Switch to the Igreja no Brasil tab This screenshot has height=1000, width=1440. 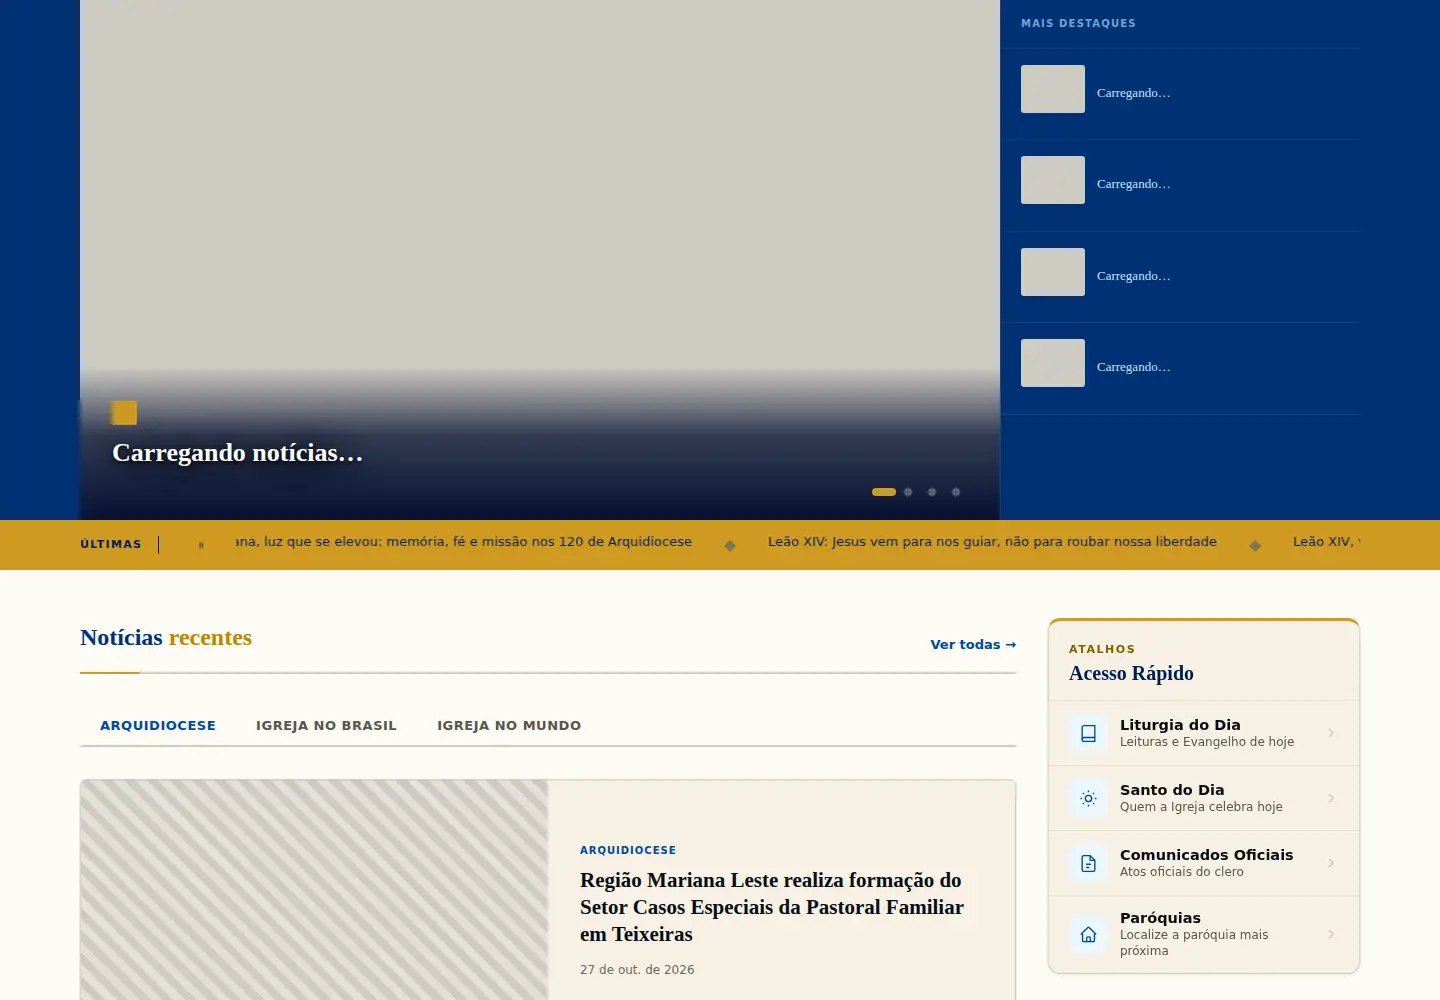[326, 726]
